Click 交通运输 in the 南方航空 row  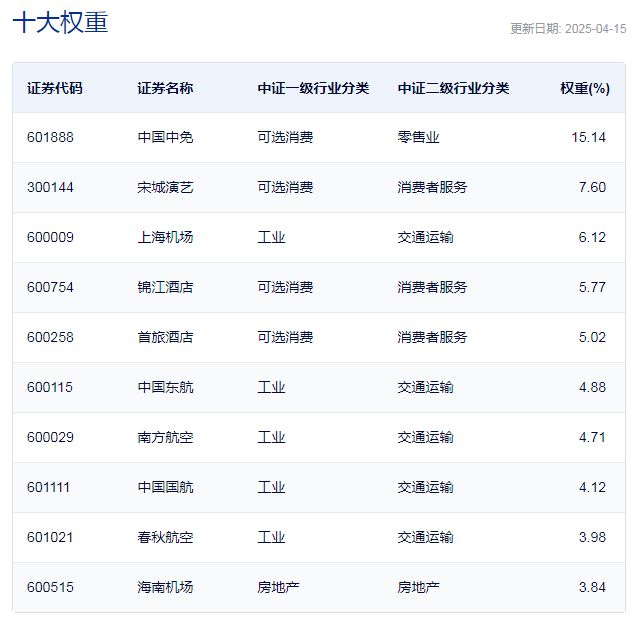coord(425,437)
